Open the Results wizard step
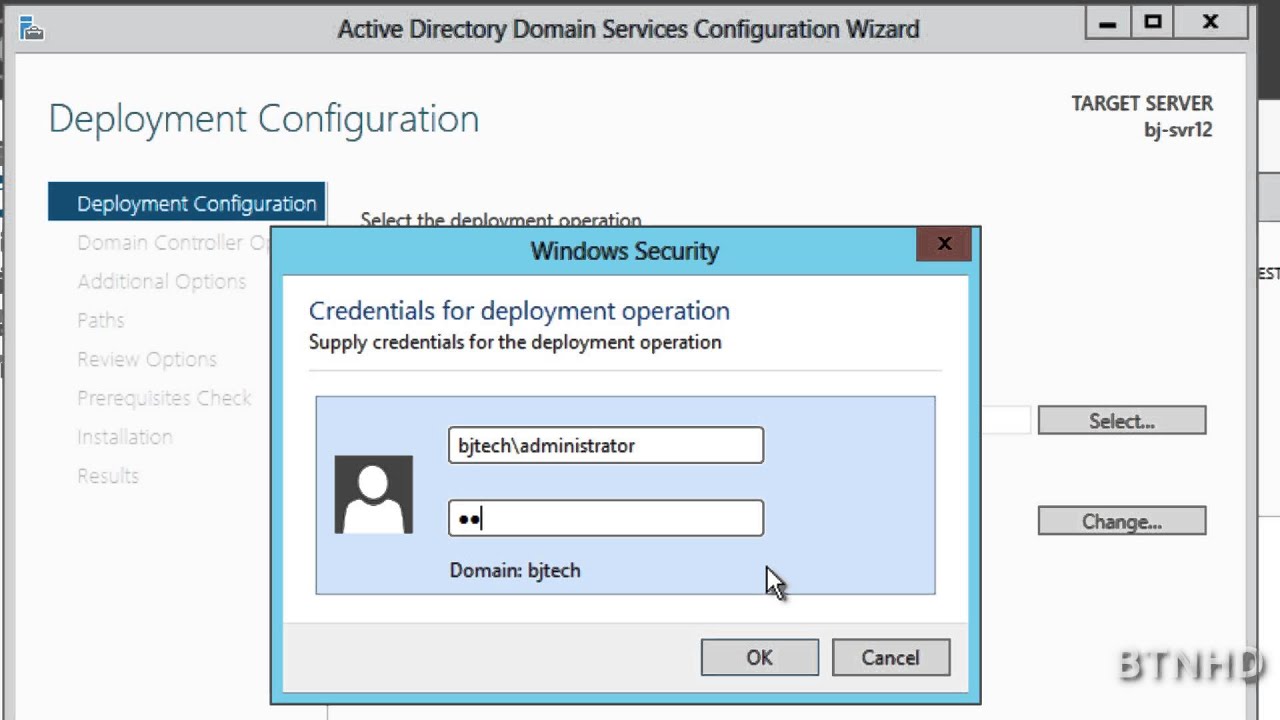The height and width of the screenshot is (720, 1280). click(x=108, y=476)
